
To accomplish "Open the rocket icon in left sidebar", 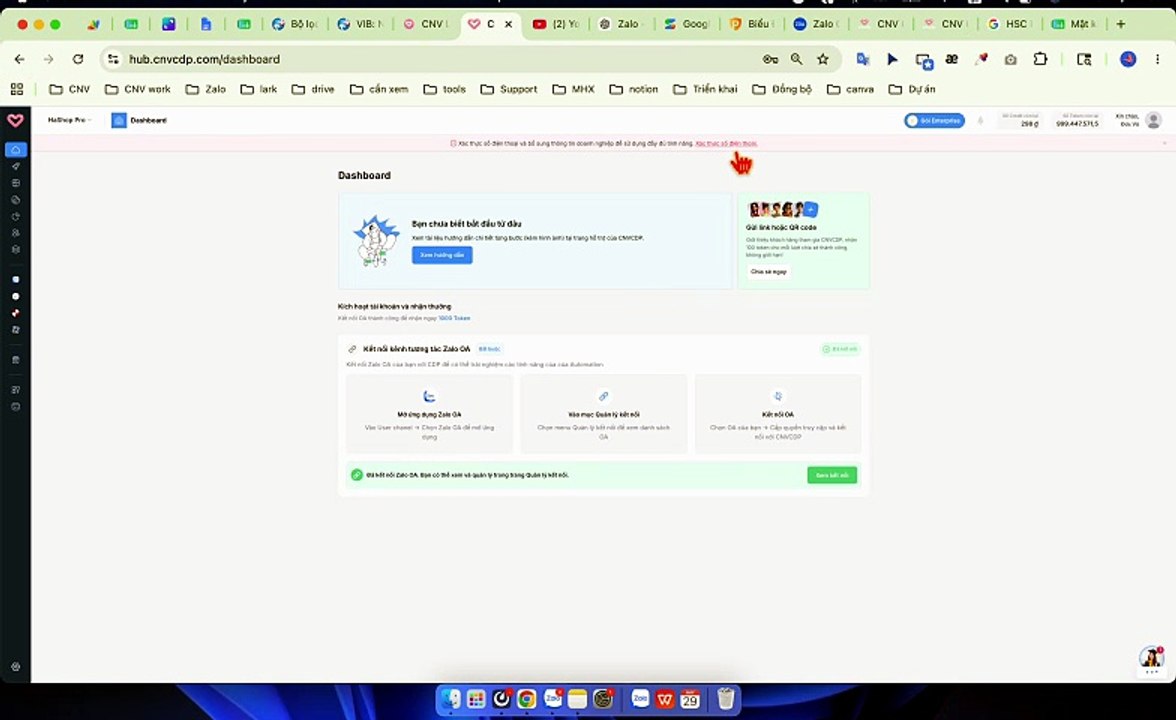I will 16,166.
